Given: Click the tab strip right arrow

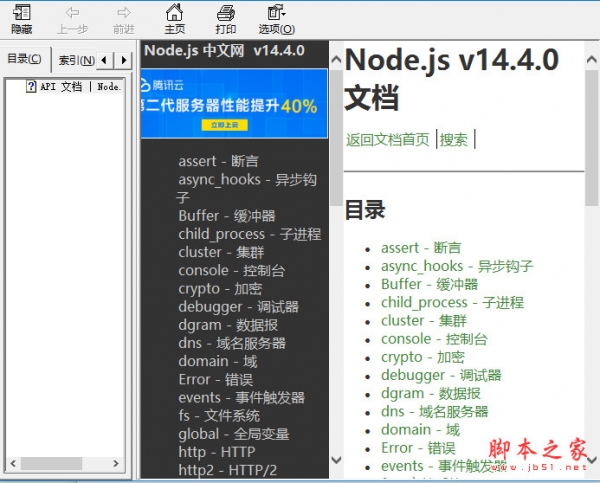Looking at the screenshot, I should click(123, 60).
